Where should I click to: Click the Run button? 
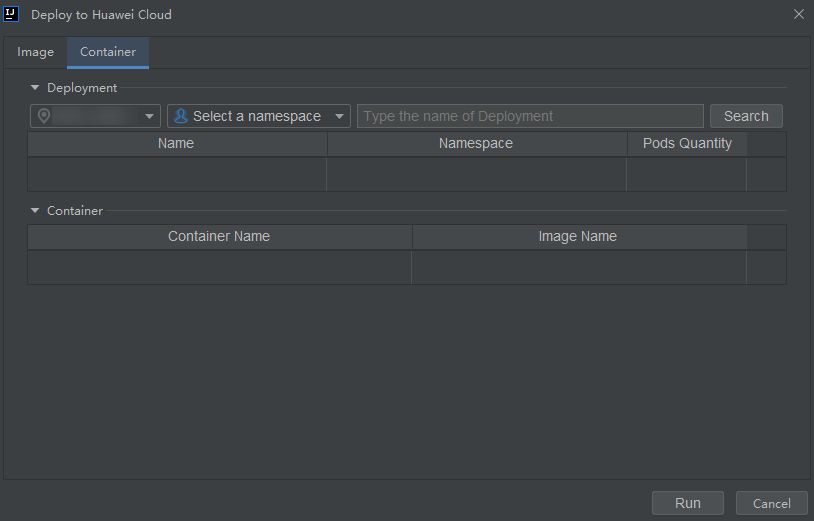[687, 503]
